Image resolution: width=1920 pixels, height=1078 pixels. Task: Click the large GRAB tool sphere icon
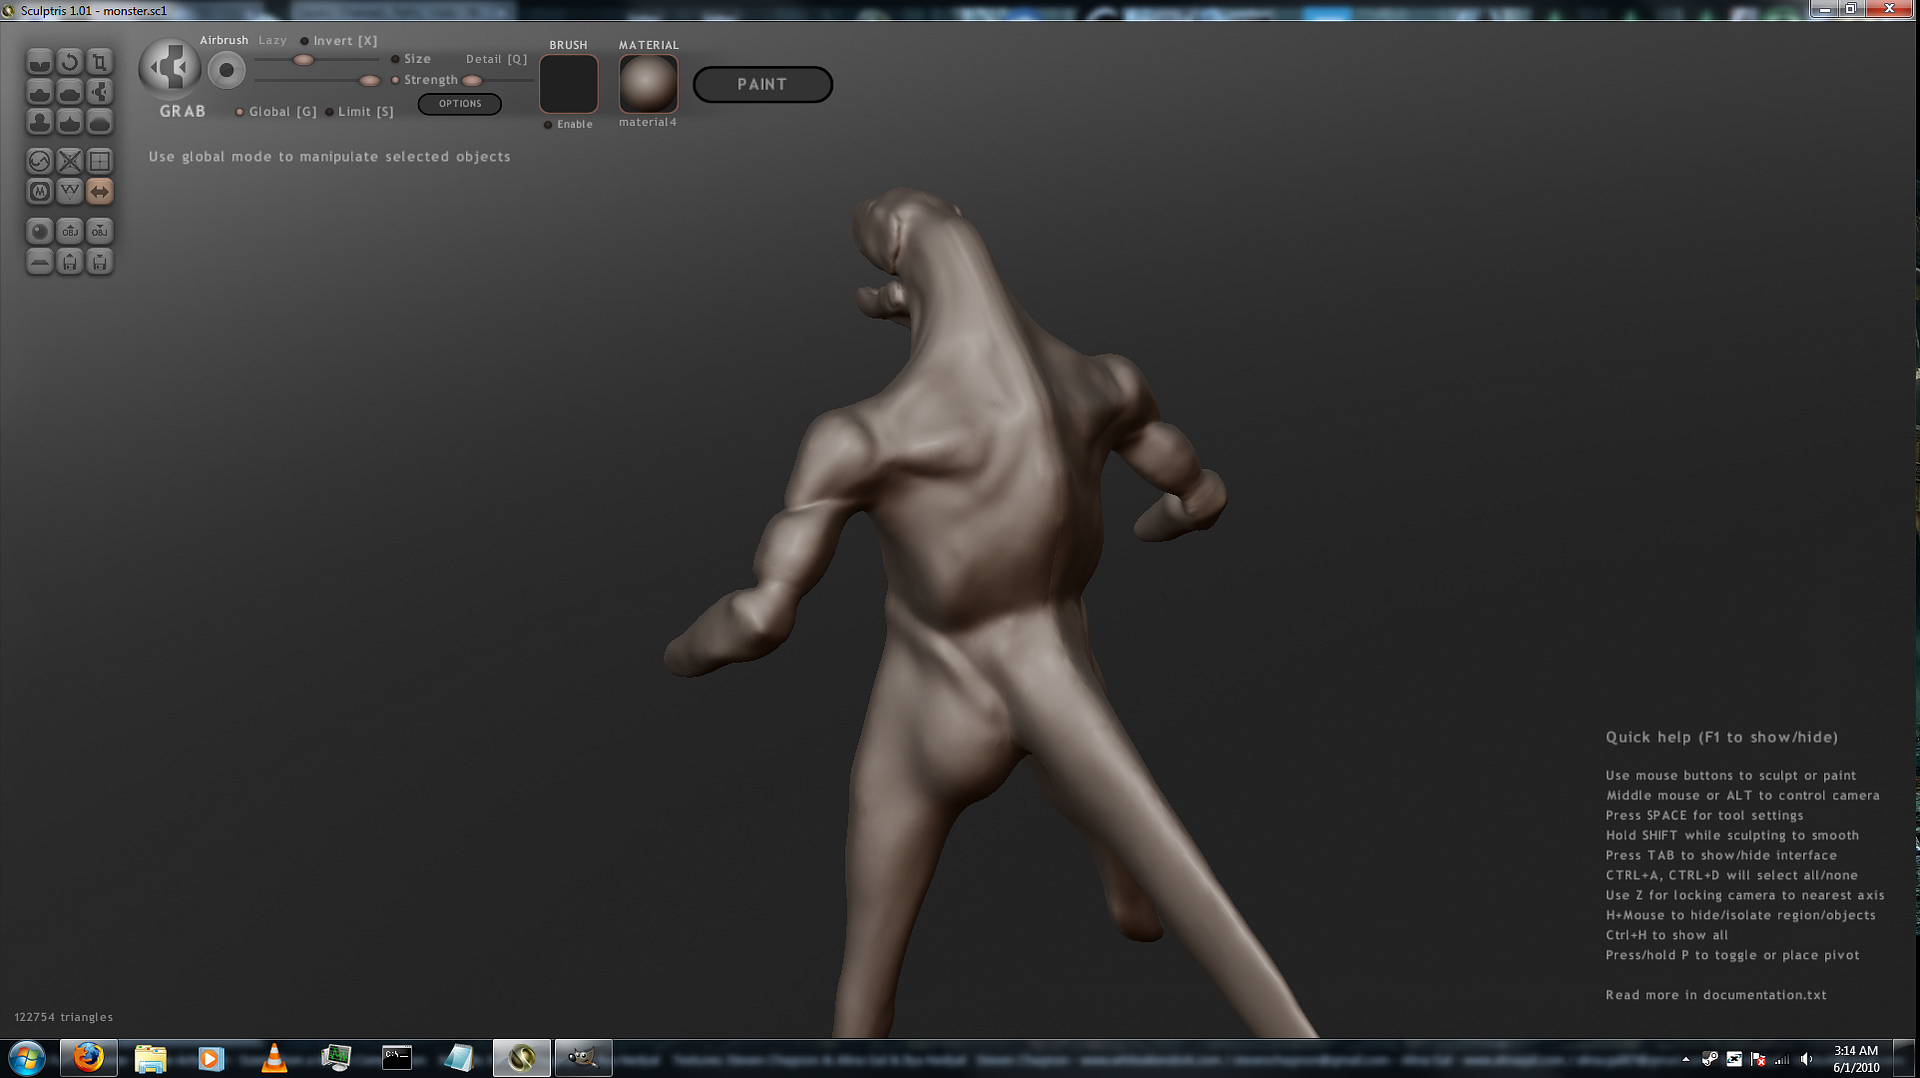click(170, 68)
